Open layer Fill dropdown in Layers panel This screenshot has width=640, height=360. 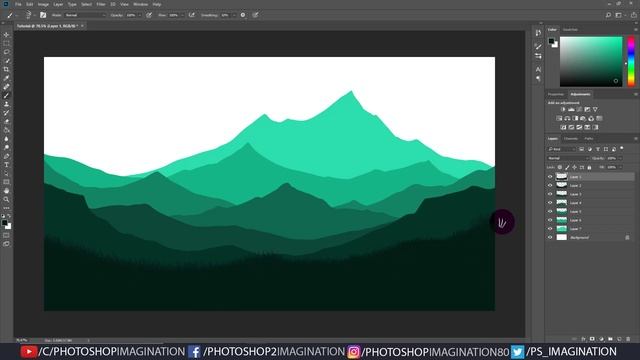620,167
